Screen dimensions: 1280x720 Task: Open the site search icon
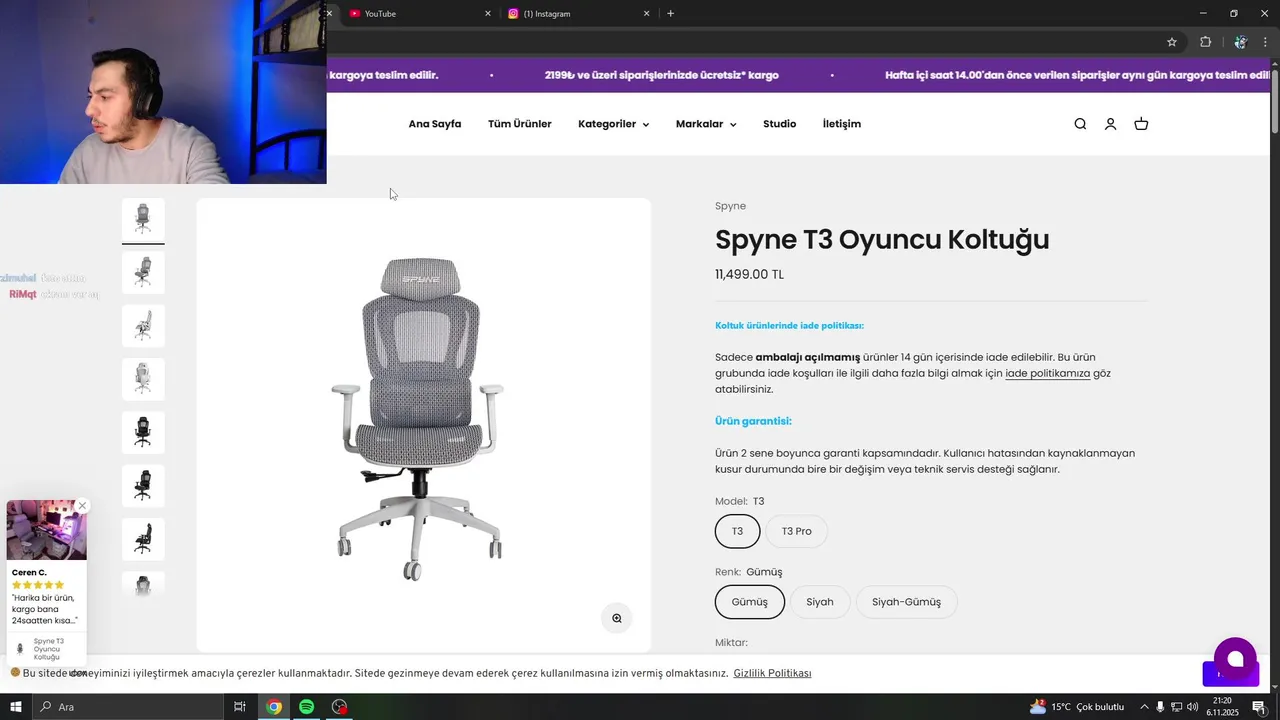point(1080,124)
